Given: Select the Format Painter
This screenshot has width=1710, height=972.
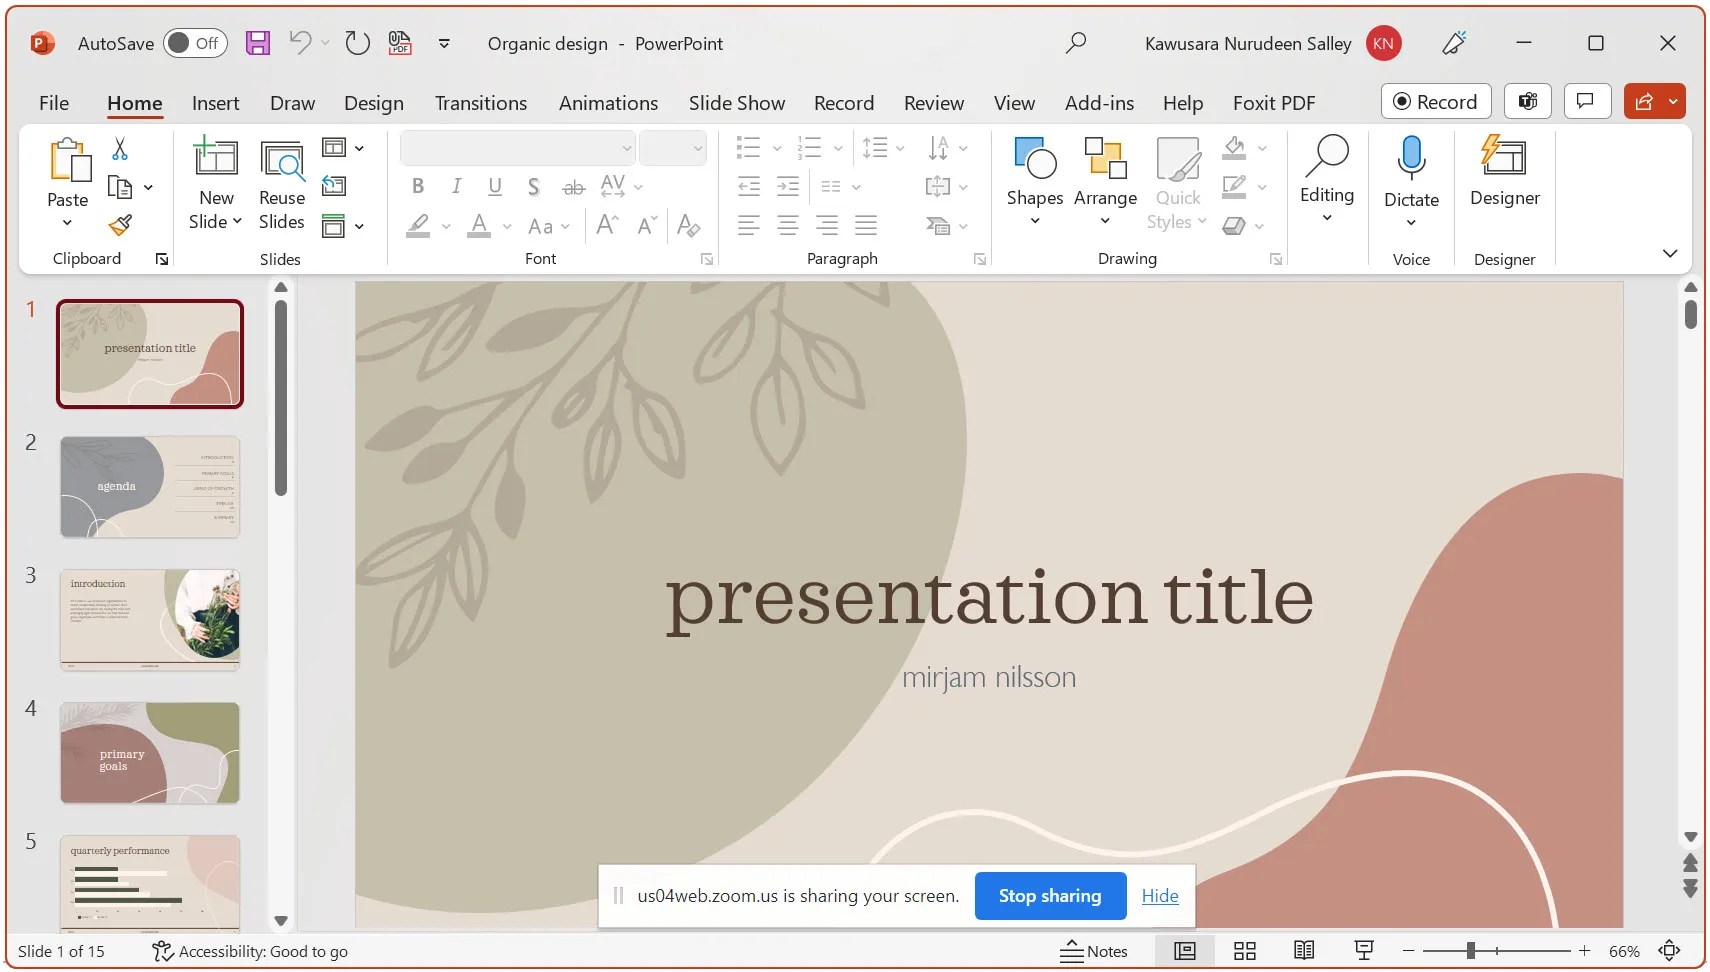Looking at the screenshot, I should point(120,225).
